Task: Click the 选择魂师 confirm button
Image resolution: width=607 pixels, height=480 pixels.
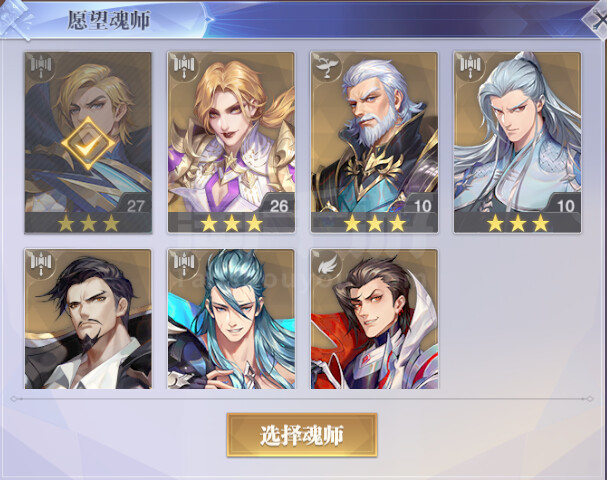Action: (302, 435)
